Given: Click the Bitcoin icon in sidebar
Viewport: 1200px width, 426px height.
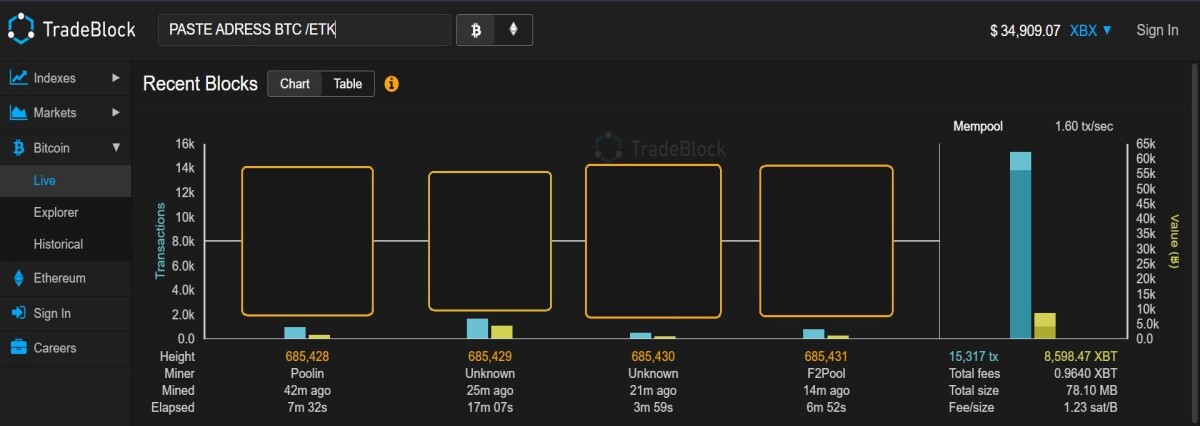Looking at the screenshot, I should [x=18, y=147].
